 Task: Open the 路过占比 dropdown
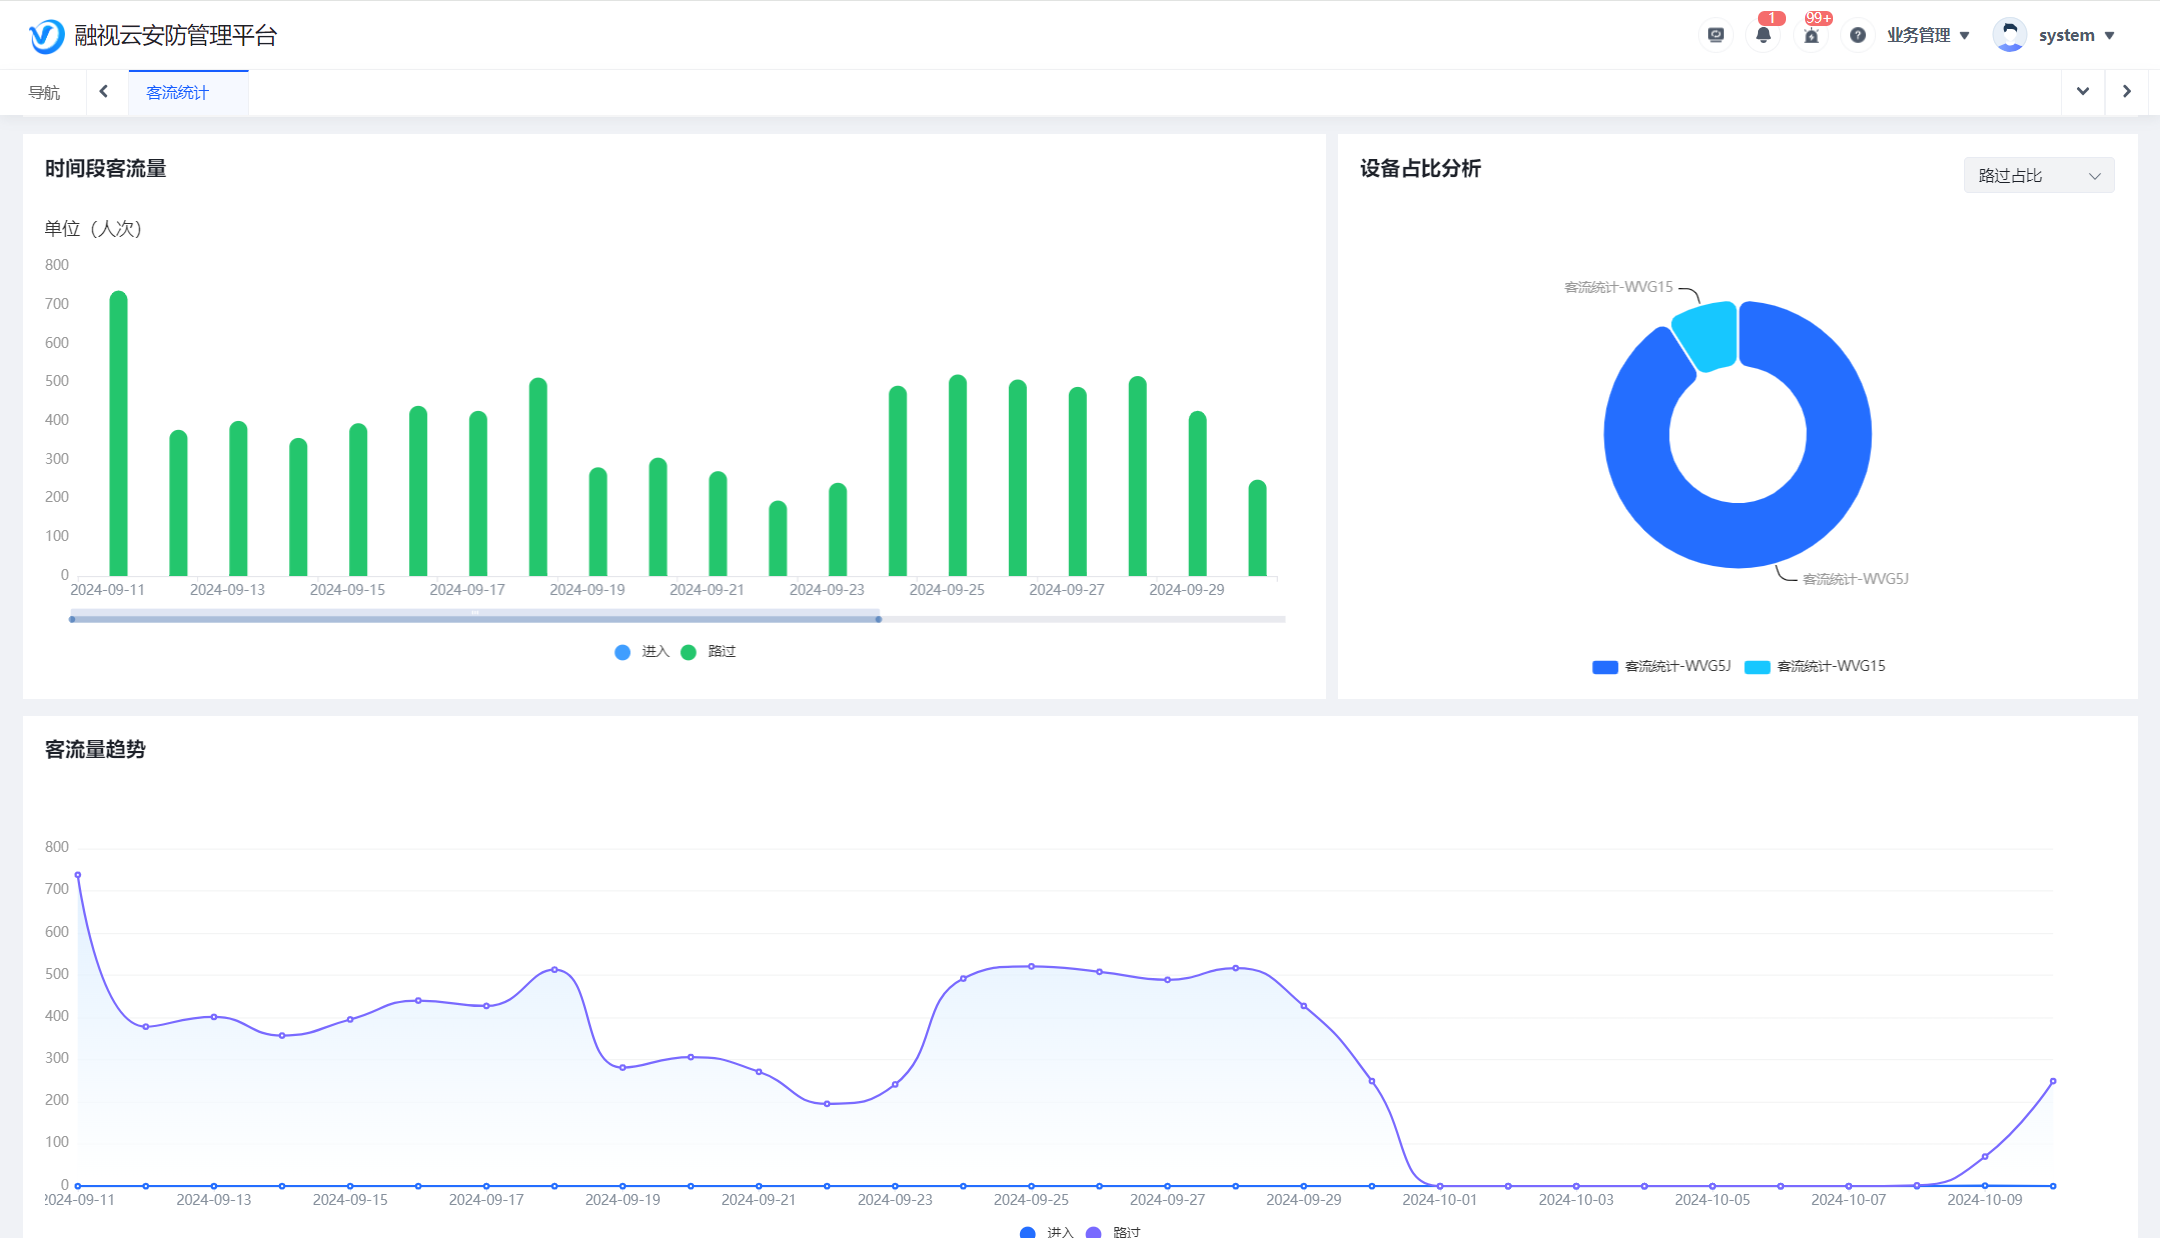point(2038,176)
